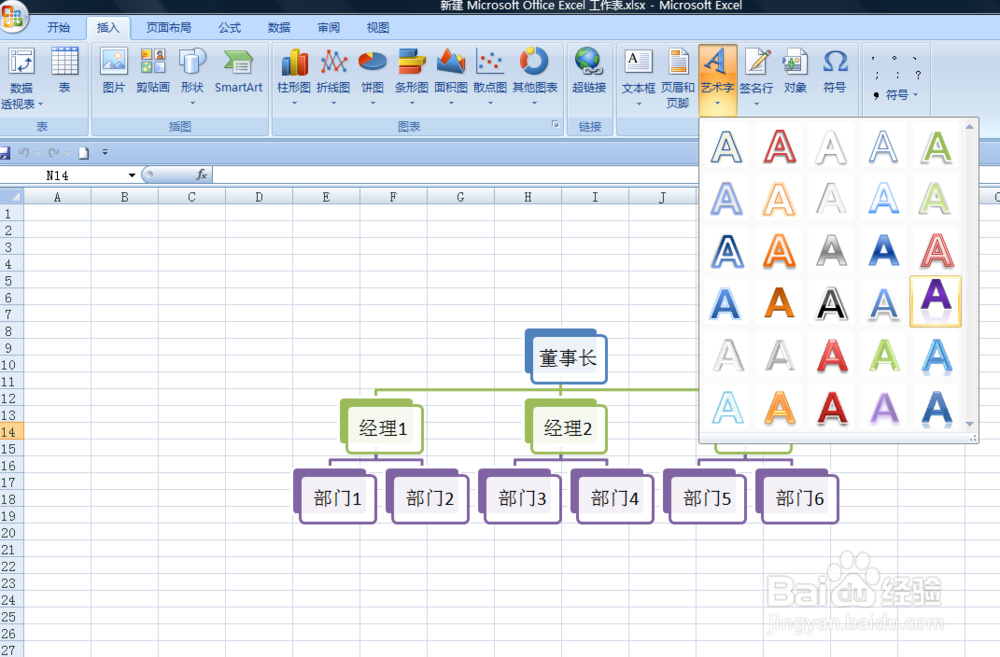Pick the solid dark orange WordArt in row four
The height and width of the screenshot is (657, 1000).
pyautogui.click(x=779, y=303)
